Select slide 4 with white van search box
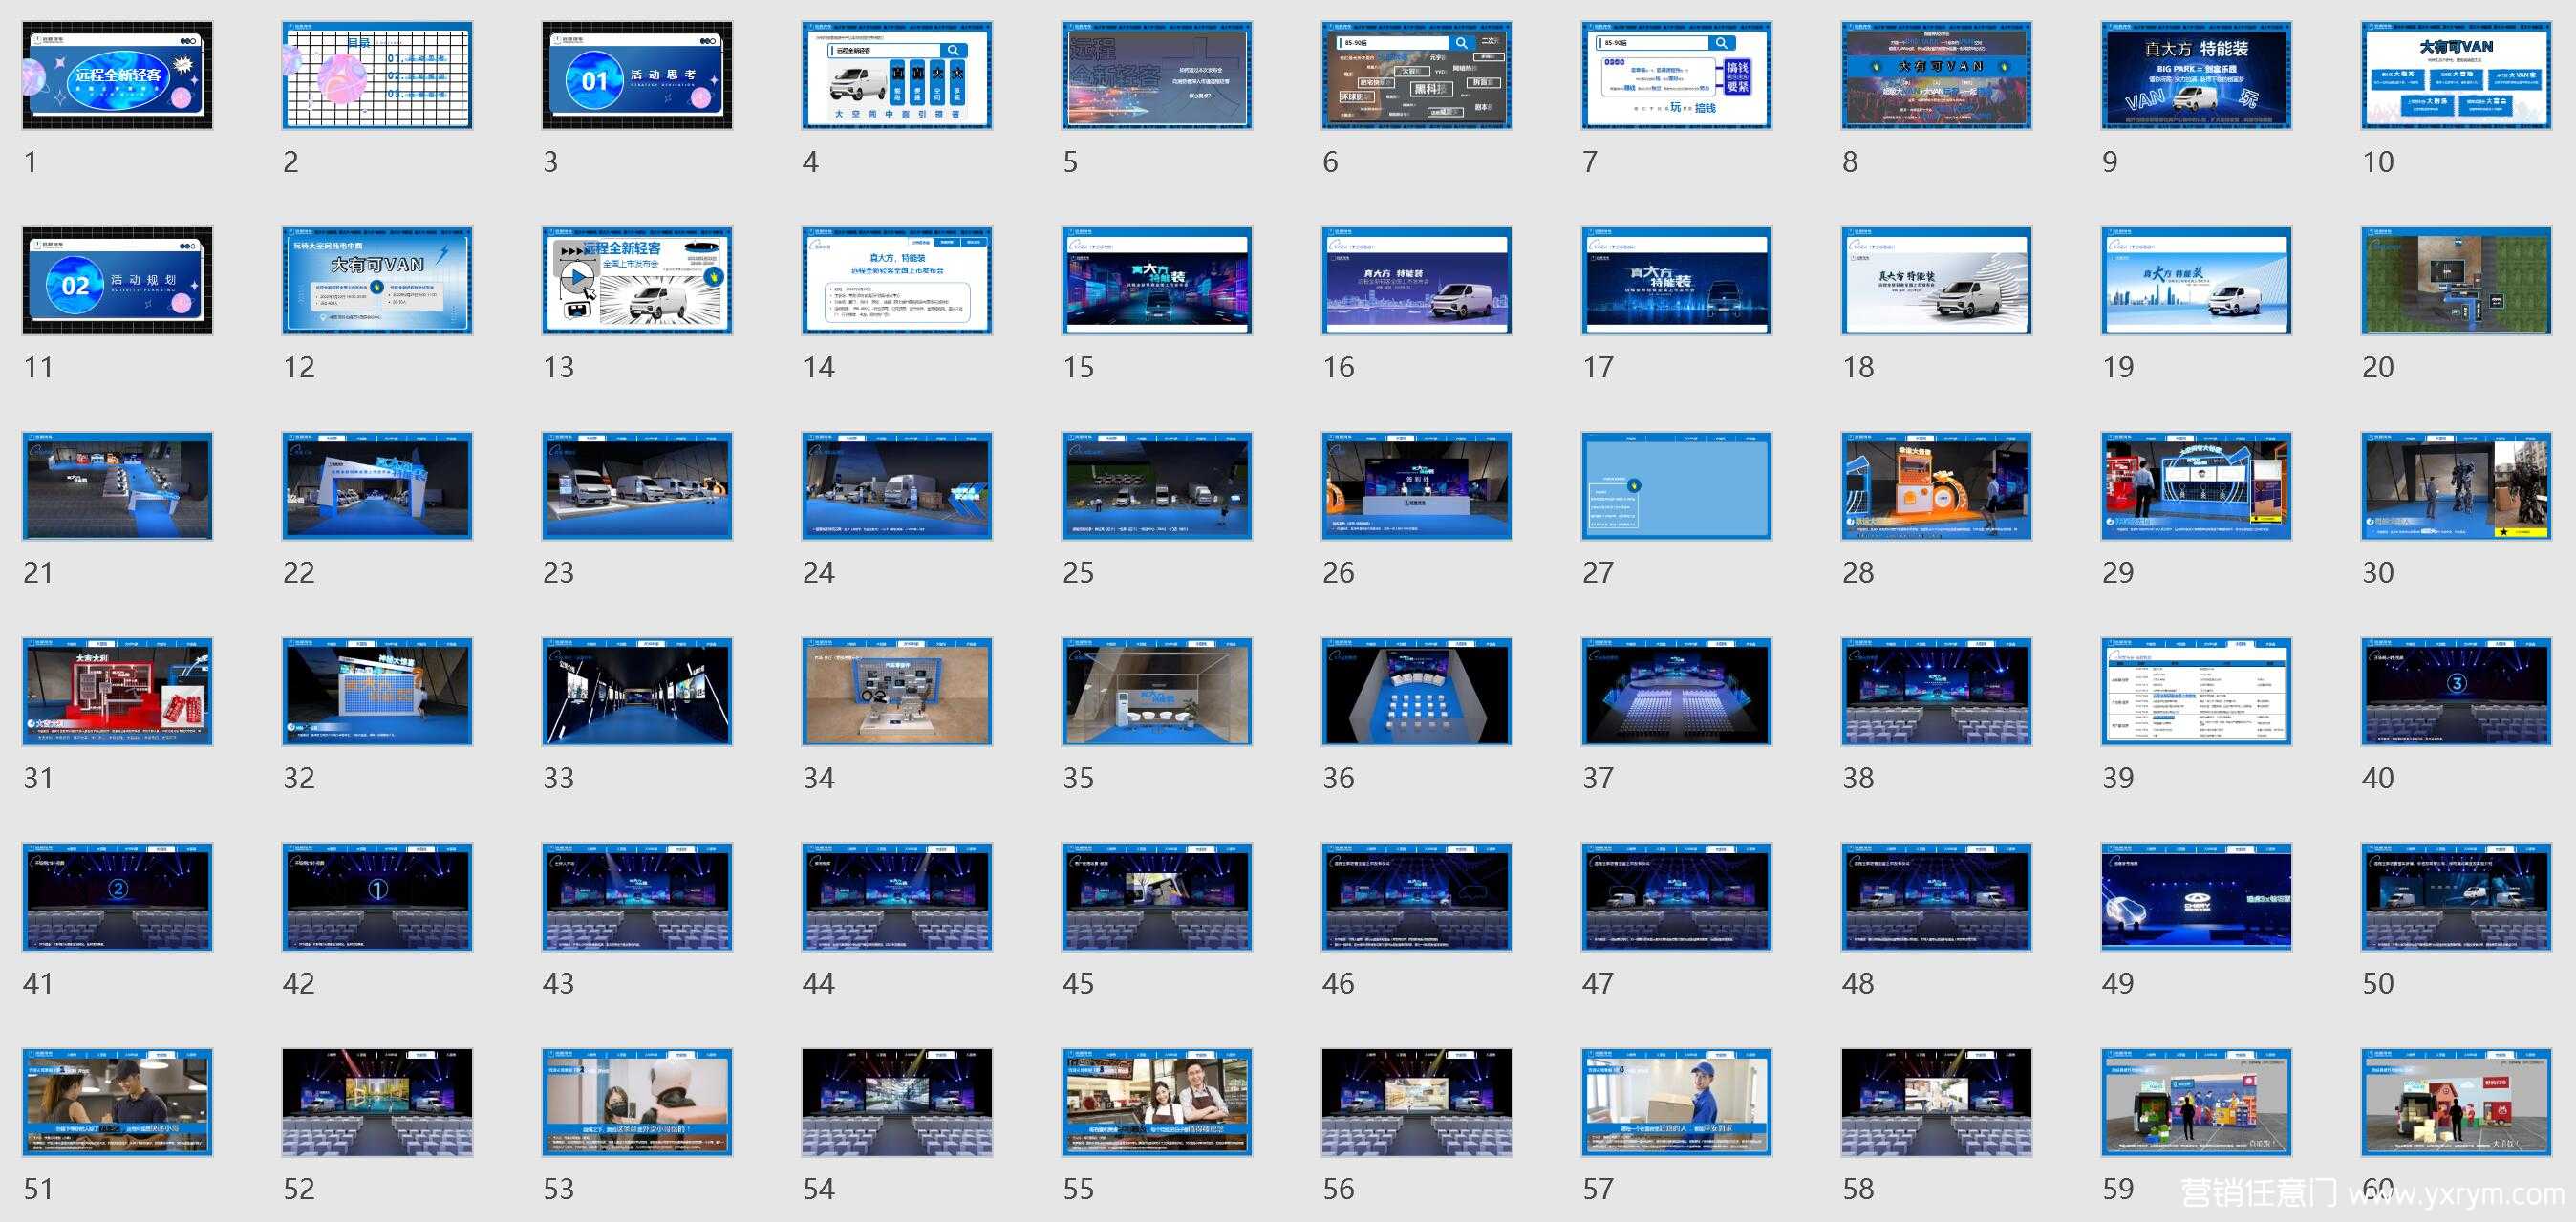This screenshot has width=2576, height=1222. coord(897,76)
